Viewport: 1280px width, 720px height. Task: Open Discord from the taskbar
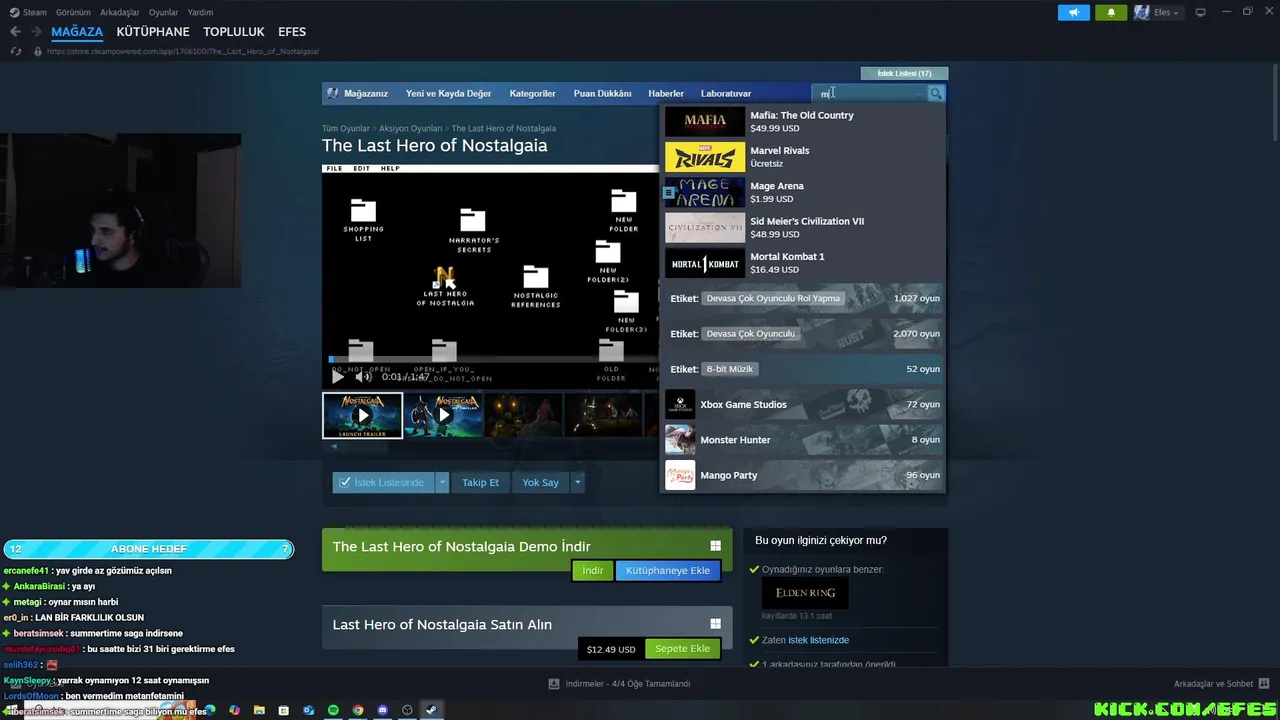382,710
